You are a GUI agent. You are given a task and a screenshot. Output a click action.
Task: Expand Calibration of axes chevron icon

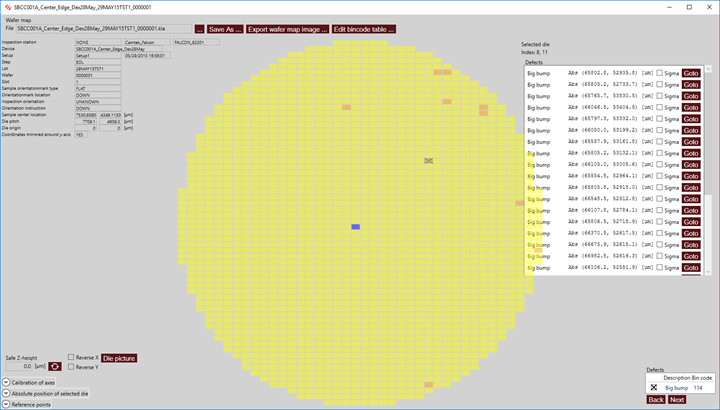(6, 382)
